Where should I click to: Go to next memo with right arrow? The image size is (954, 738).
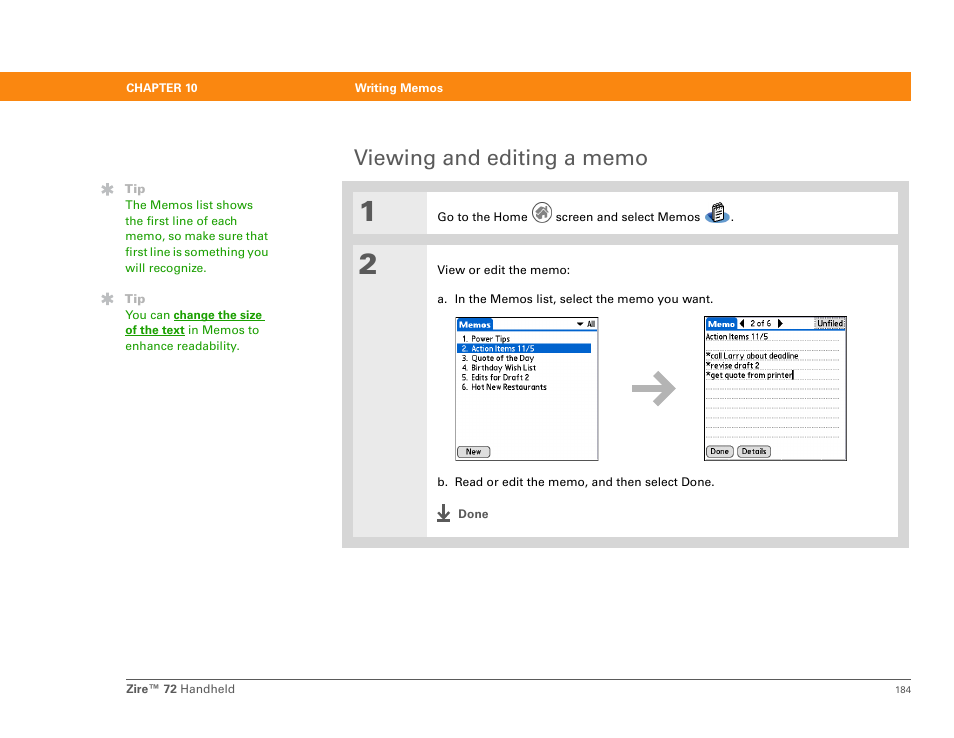780,324
